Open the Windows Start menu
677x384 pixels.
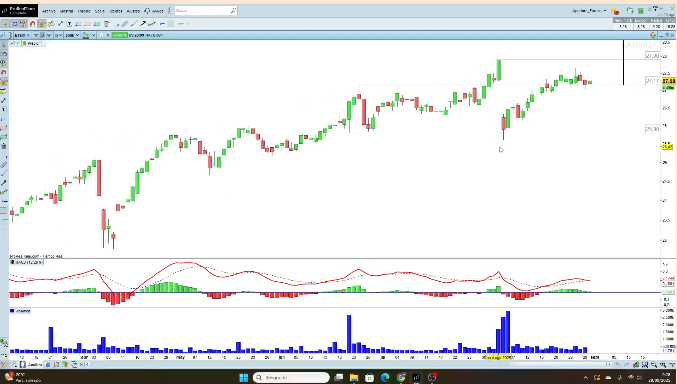[x=243, y=377]
